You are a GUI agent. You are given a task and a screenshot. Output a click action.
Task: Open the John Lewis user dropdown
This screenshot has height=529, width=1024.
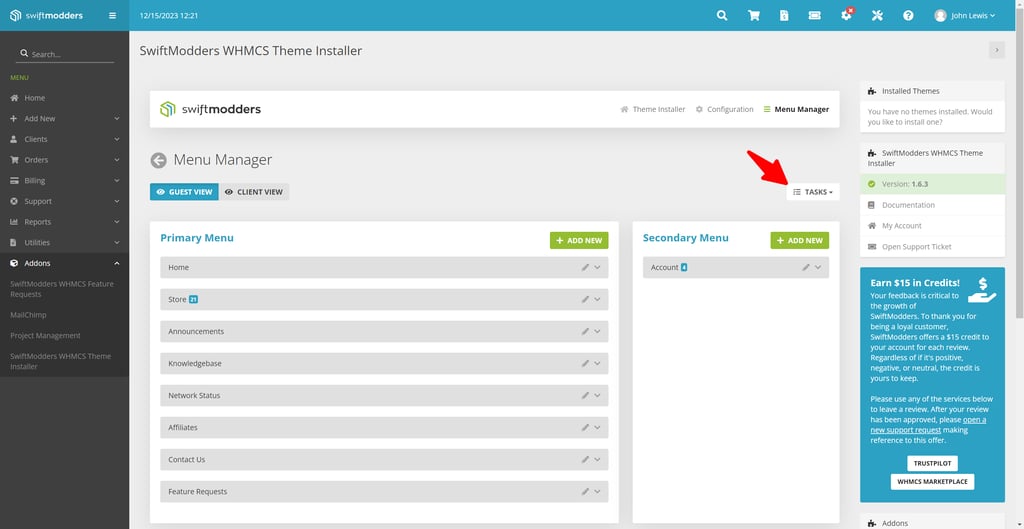point(965,16)
